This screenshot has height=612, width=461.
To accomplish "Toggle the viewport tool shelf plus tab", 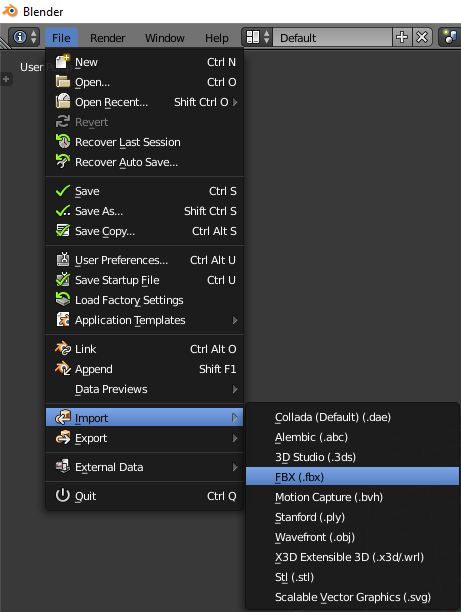I will click(6, 79).
